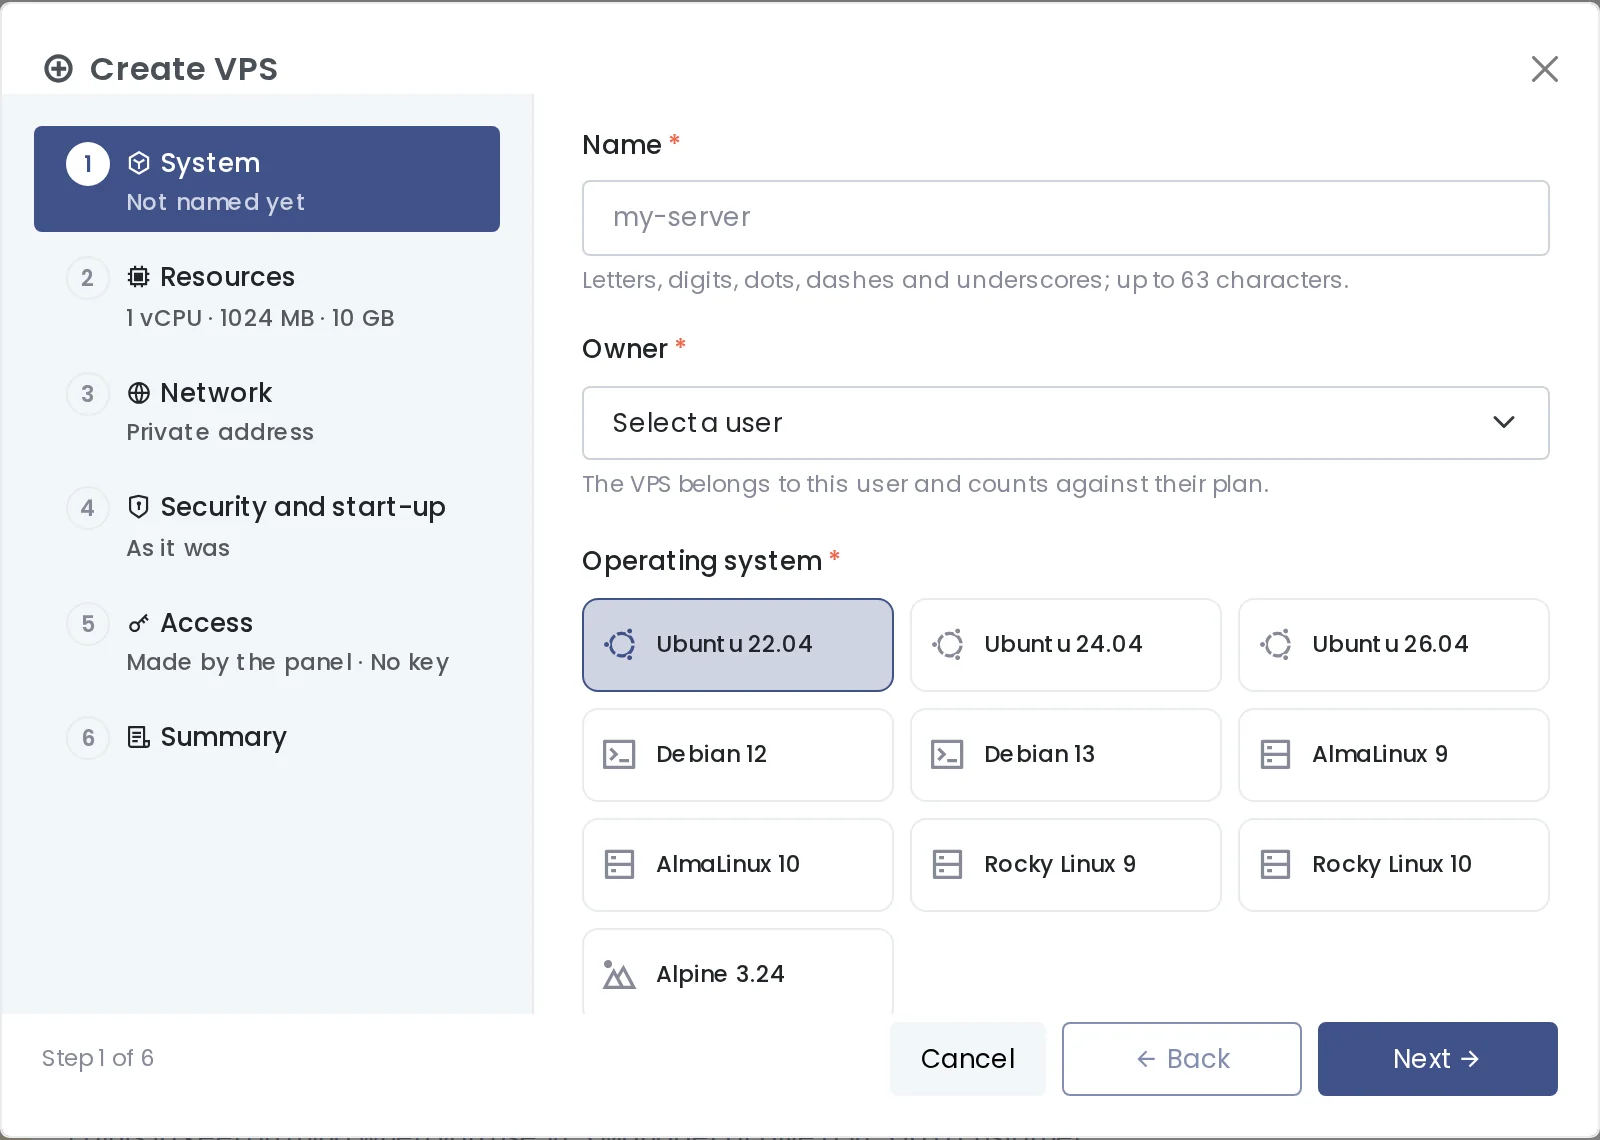The height and width of the screenshot is (1140, 1600).
Task: Click the step number 1 badge
Action: click(88, 164)
